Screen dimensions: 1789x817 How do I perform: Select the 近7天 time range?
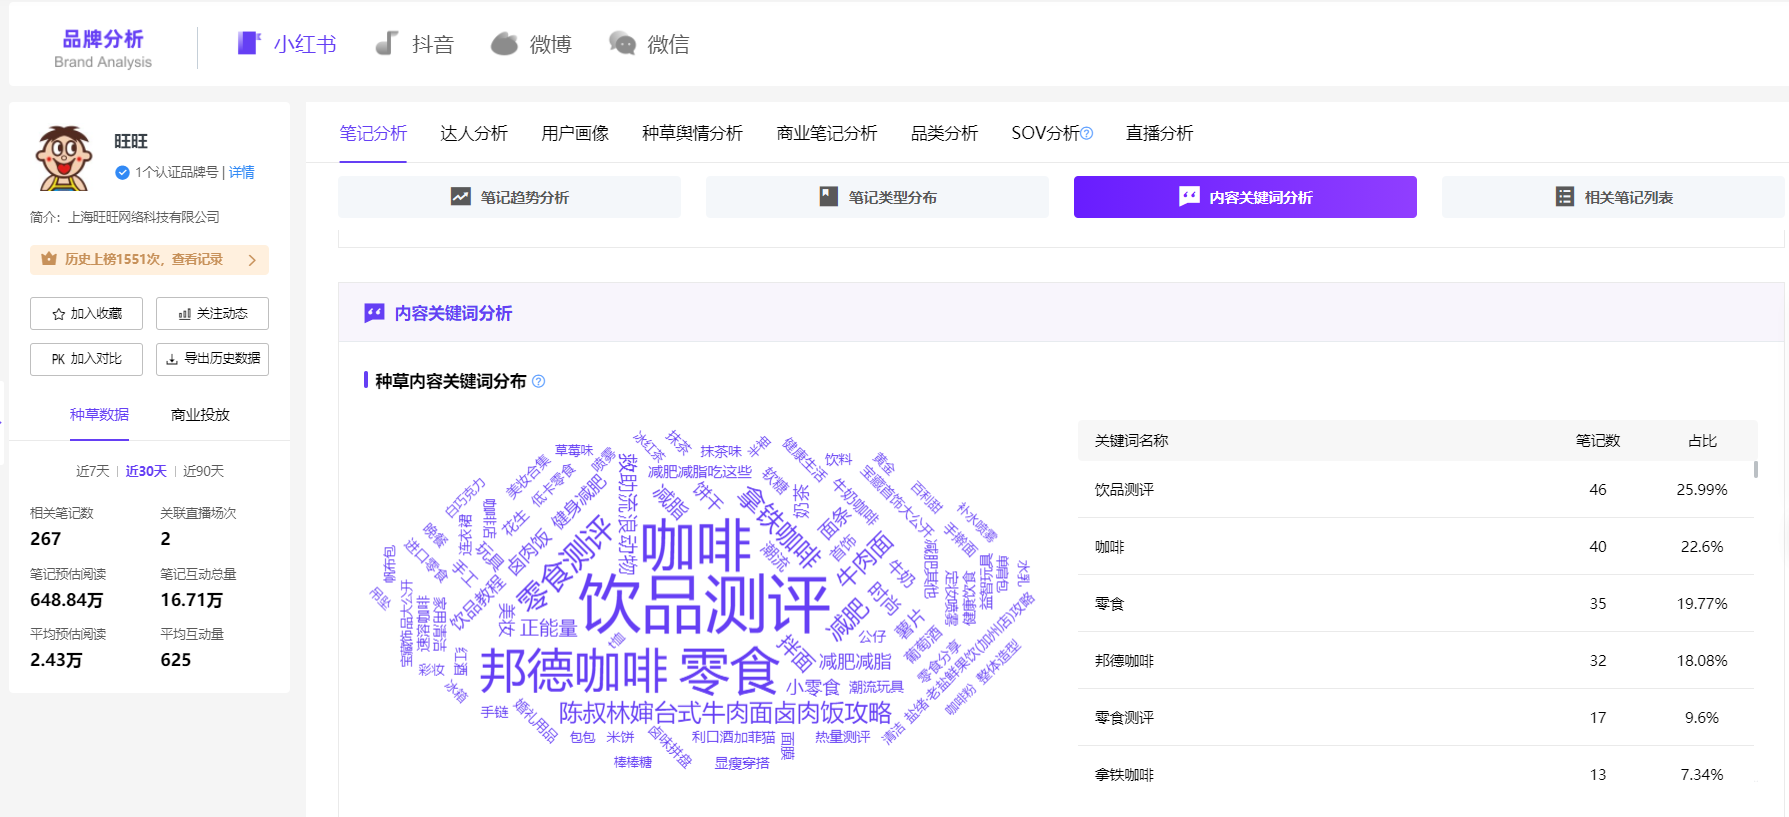click(92, 471)
